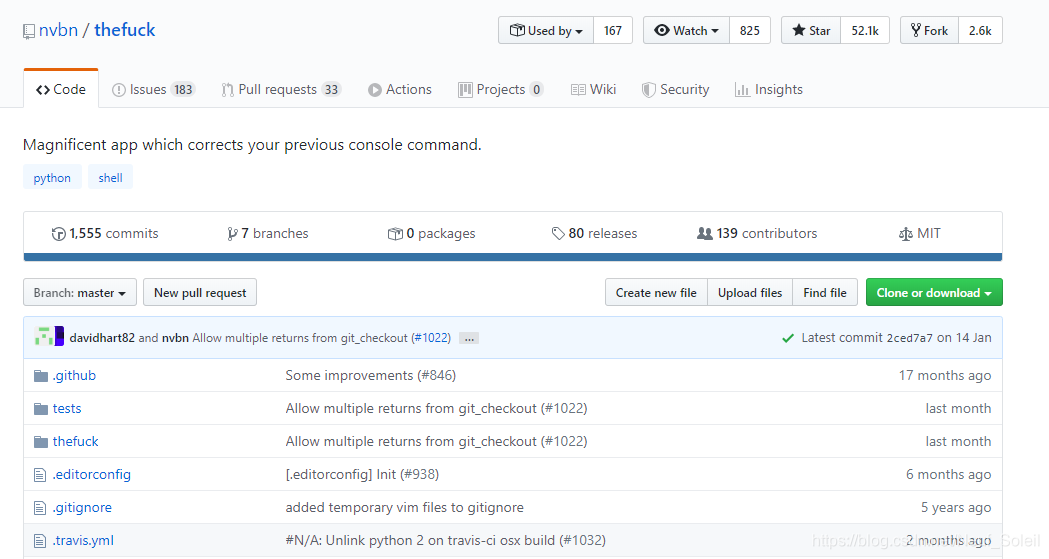Click file icon of .editorconfig row
The image size is (1049, 559).
coord(40,475)
